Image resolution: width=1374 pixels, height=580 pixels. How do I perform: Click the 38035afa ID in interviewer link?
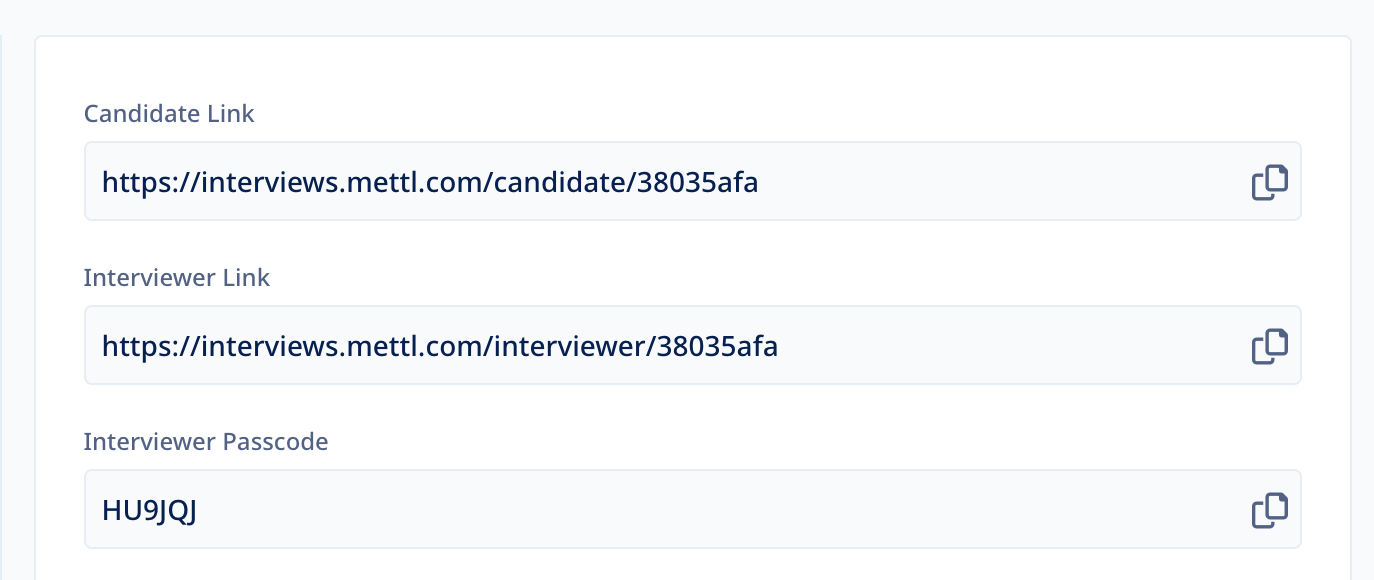coord(717,347)
